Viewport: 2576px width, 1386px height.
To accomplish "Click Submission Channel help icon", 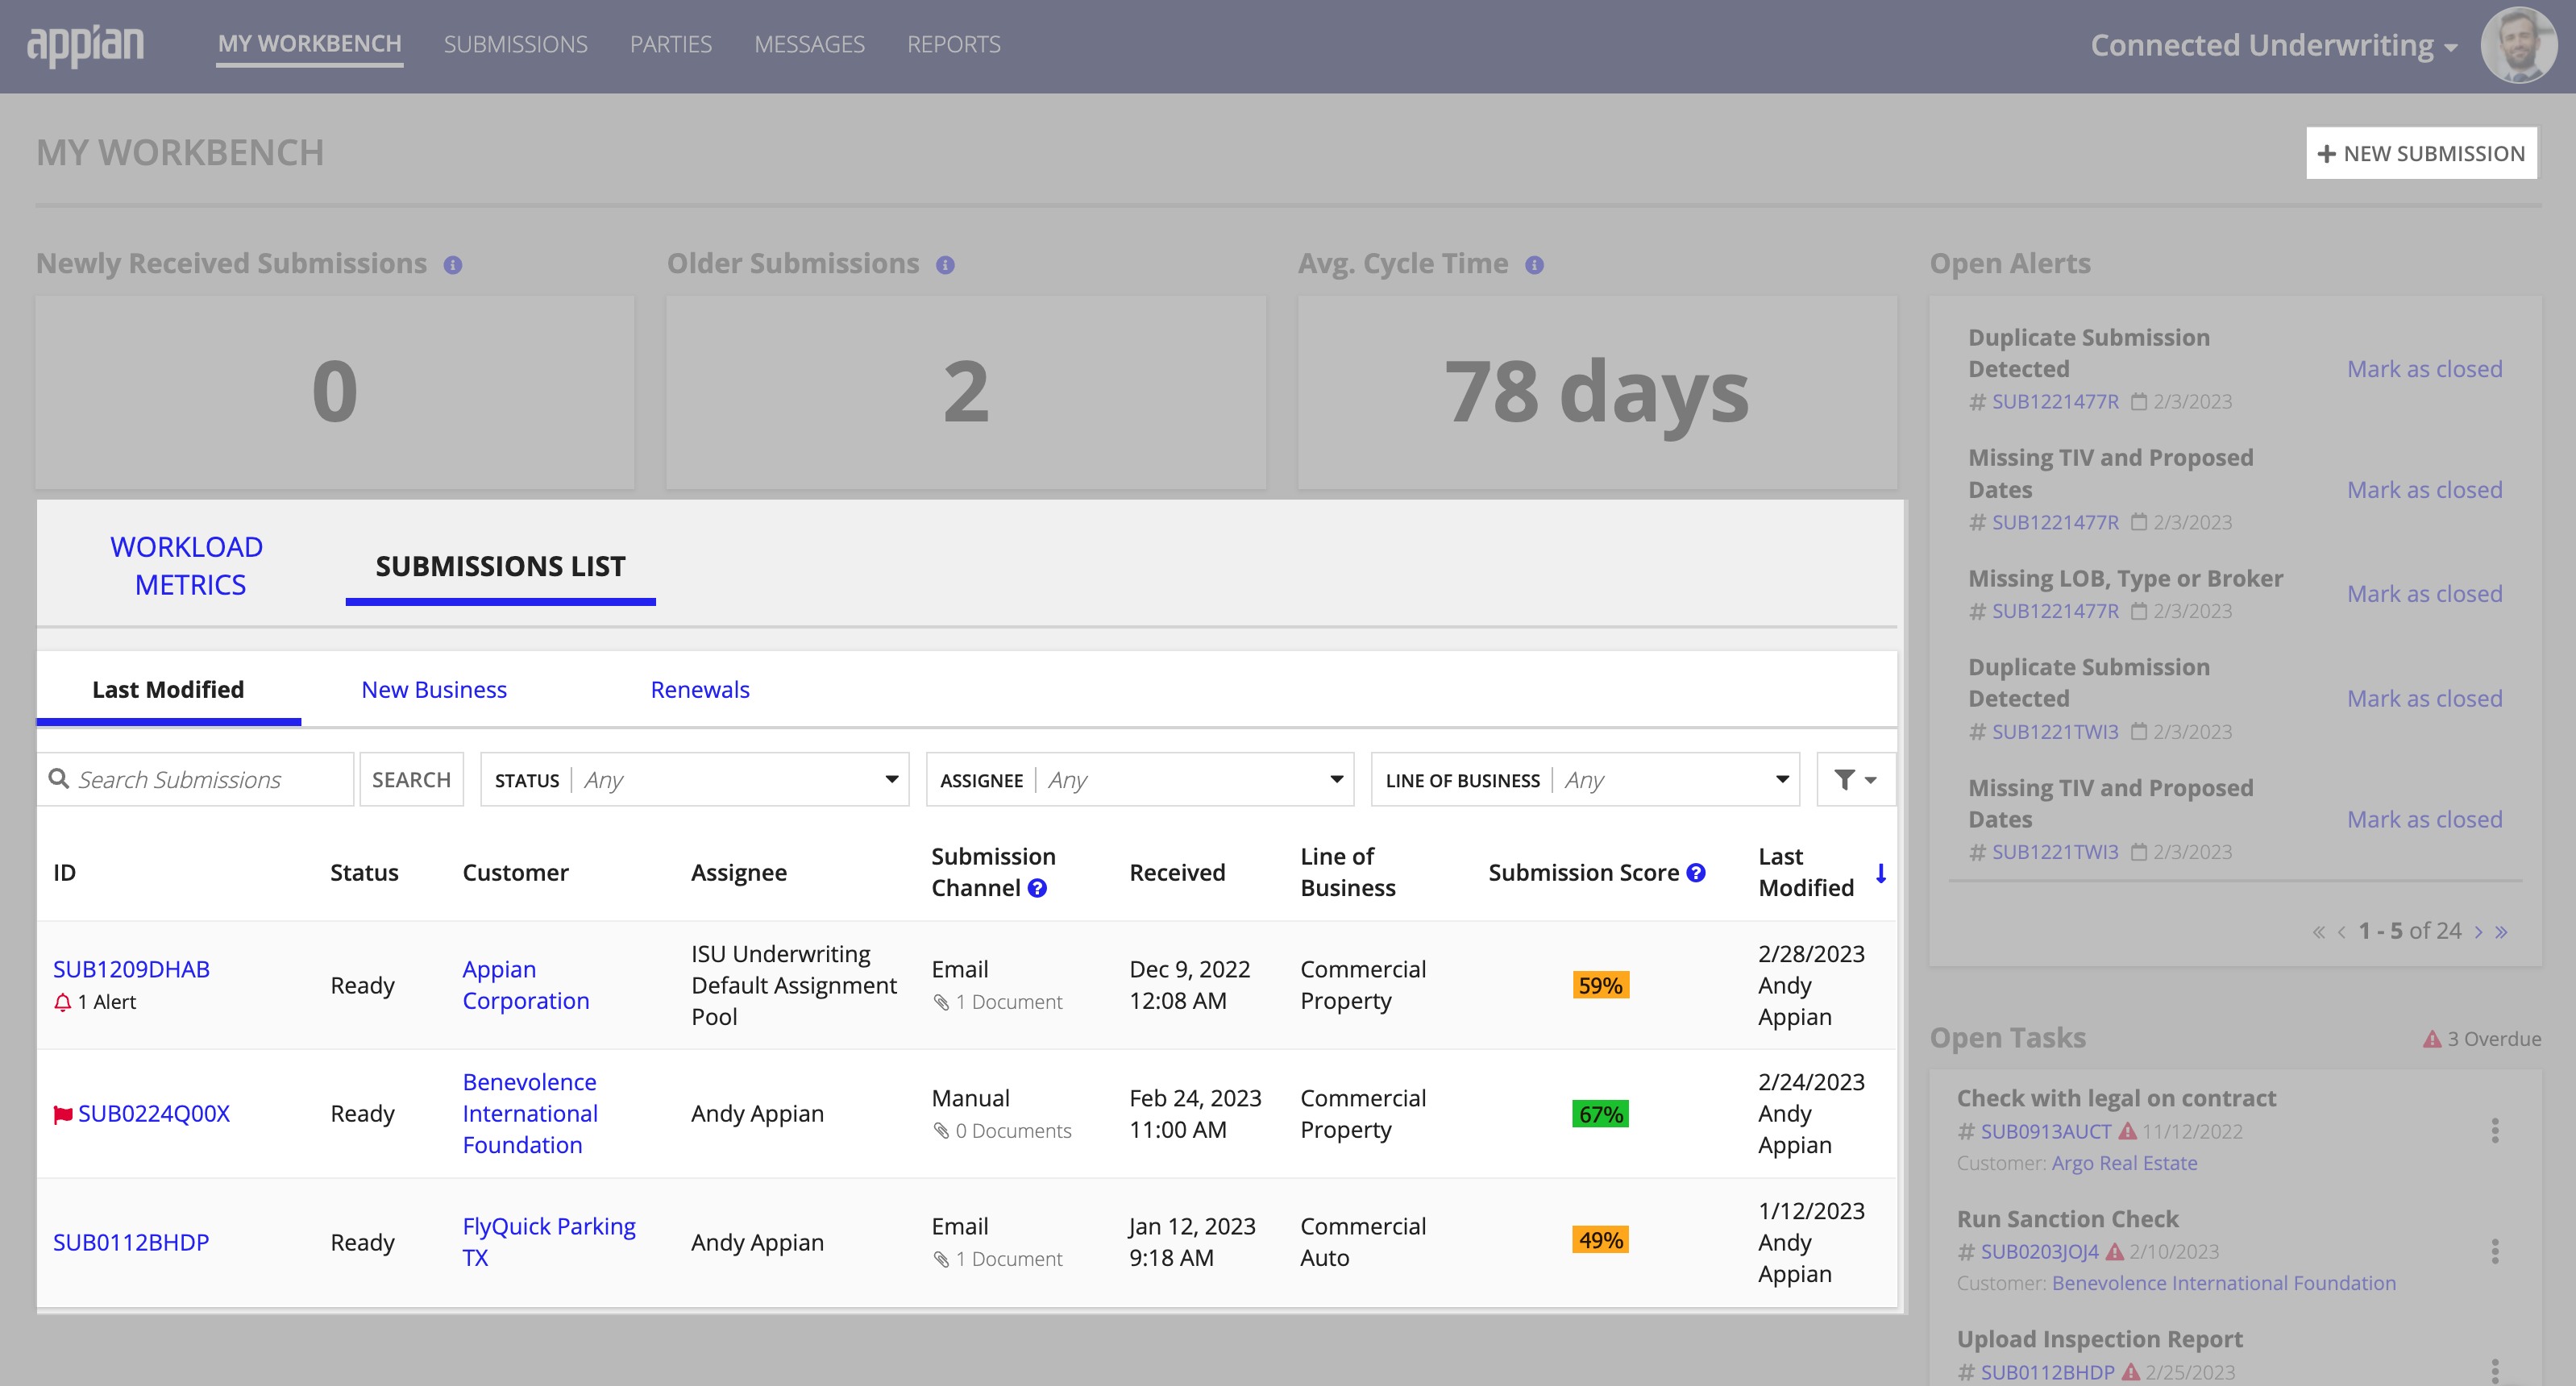I will pyautogui.click(x=1037, y=888).
